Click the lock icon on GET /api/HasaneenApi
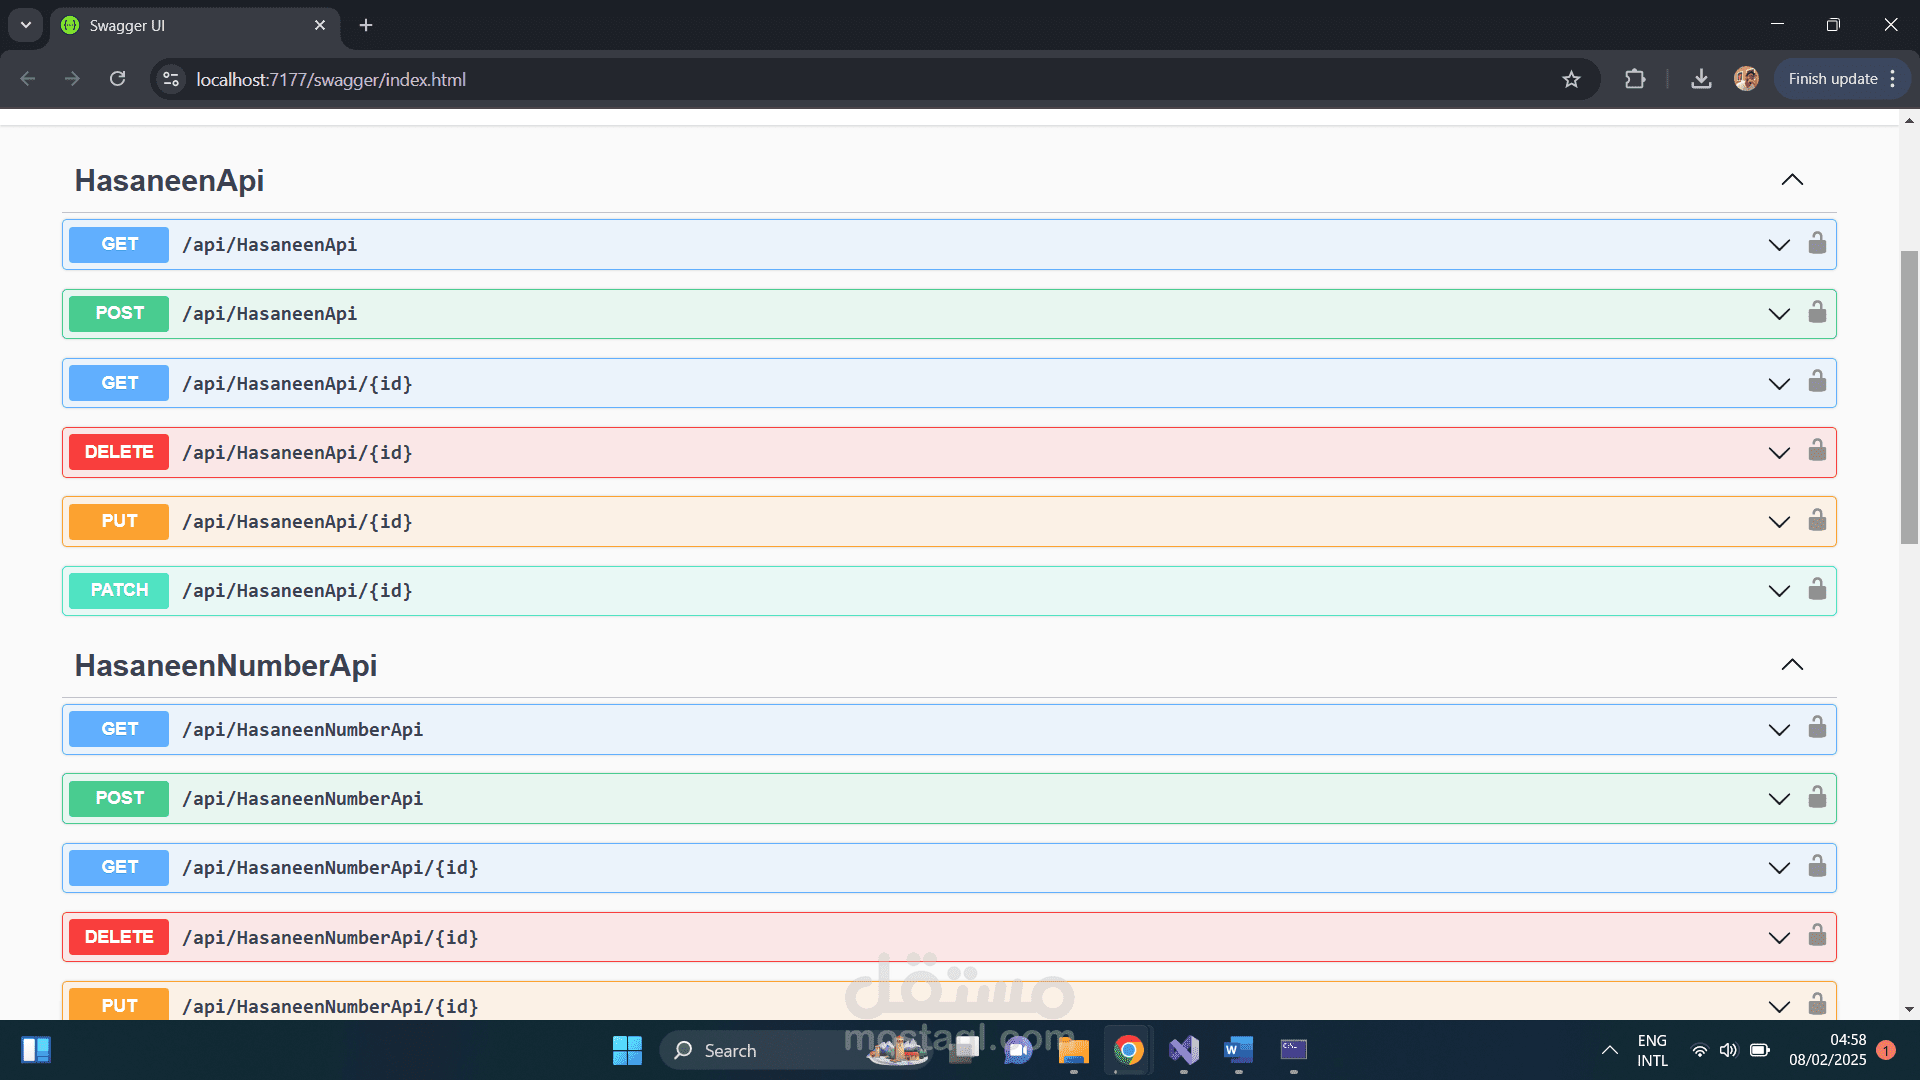Image resolution: width=1920 pixels, height=1080 pixels. [1817, 243]
